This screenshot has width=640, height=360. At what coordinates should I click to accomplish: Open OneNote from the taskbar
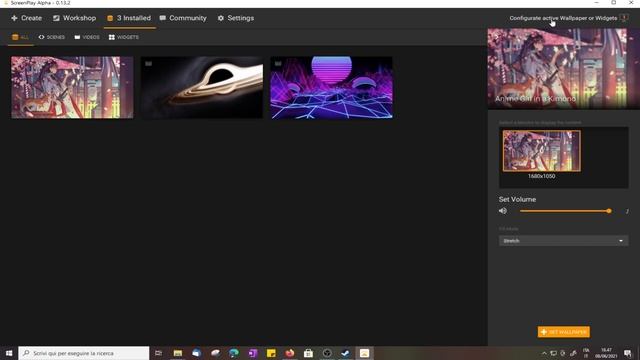click(x=253, y=353)
